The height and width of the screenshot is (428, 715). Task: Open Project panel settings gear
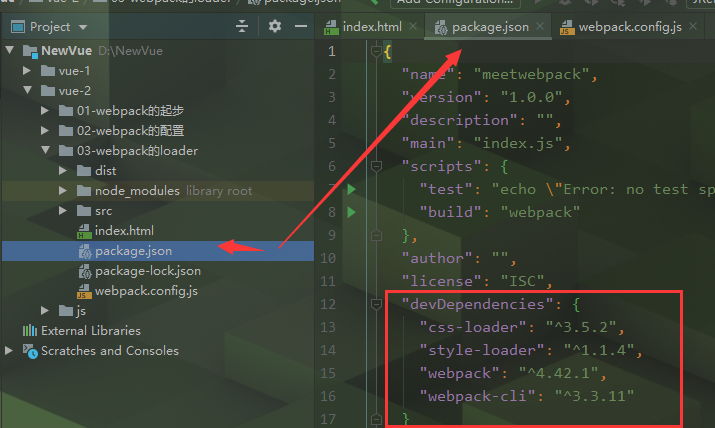(275, 26)
